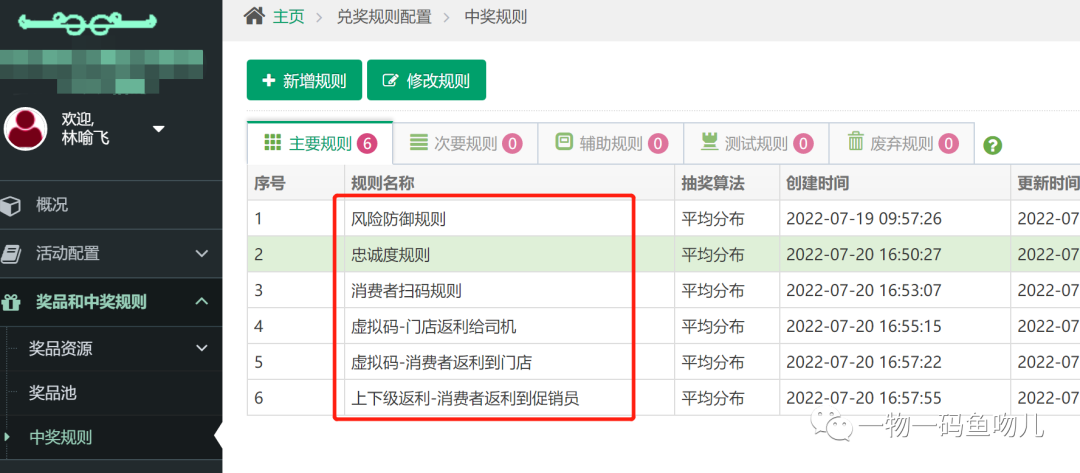Switch to the 次要规则 tab

click(465, 143)
